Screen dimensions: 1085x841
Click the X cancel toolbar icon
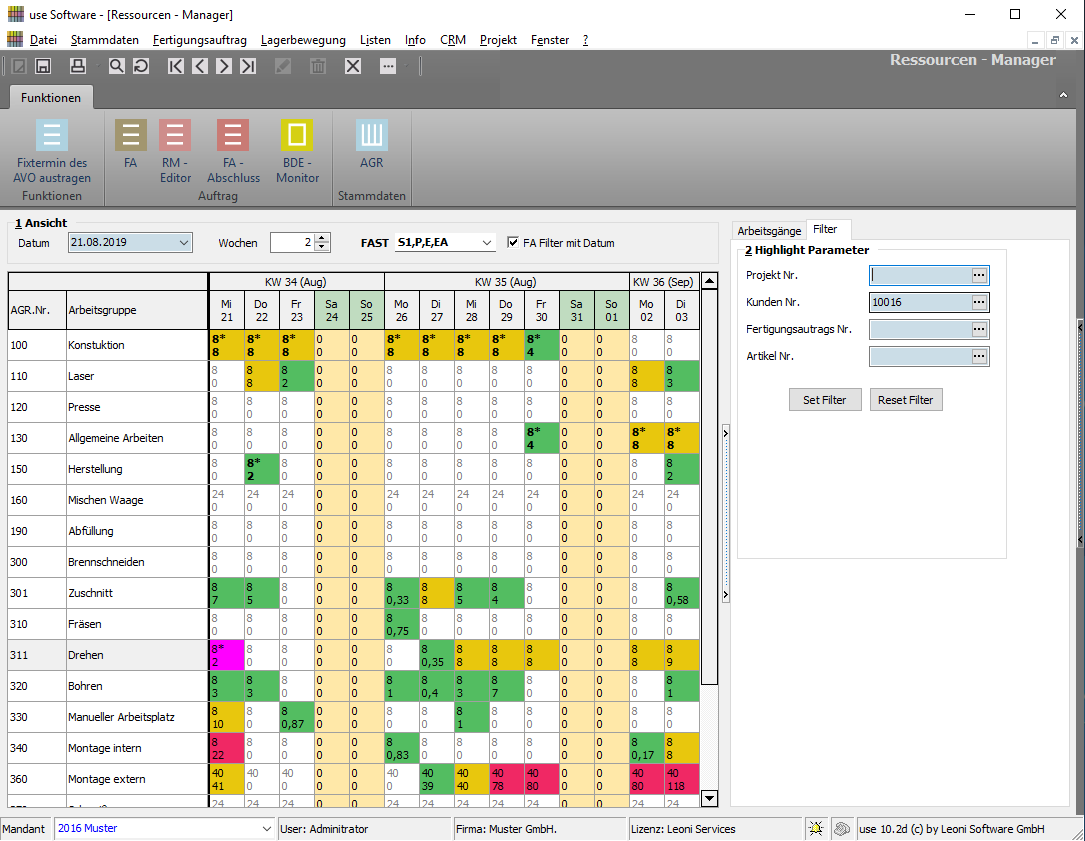click(x=353, y=66)
